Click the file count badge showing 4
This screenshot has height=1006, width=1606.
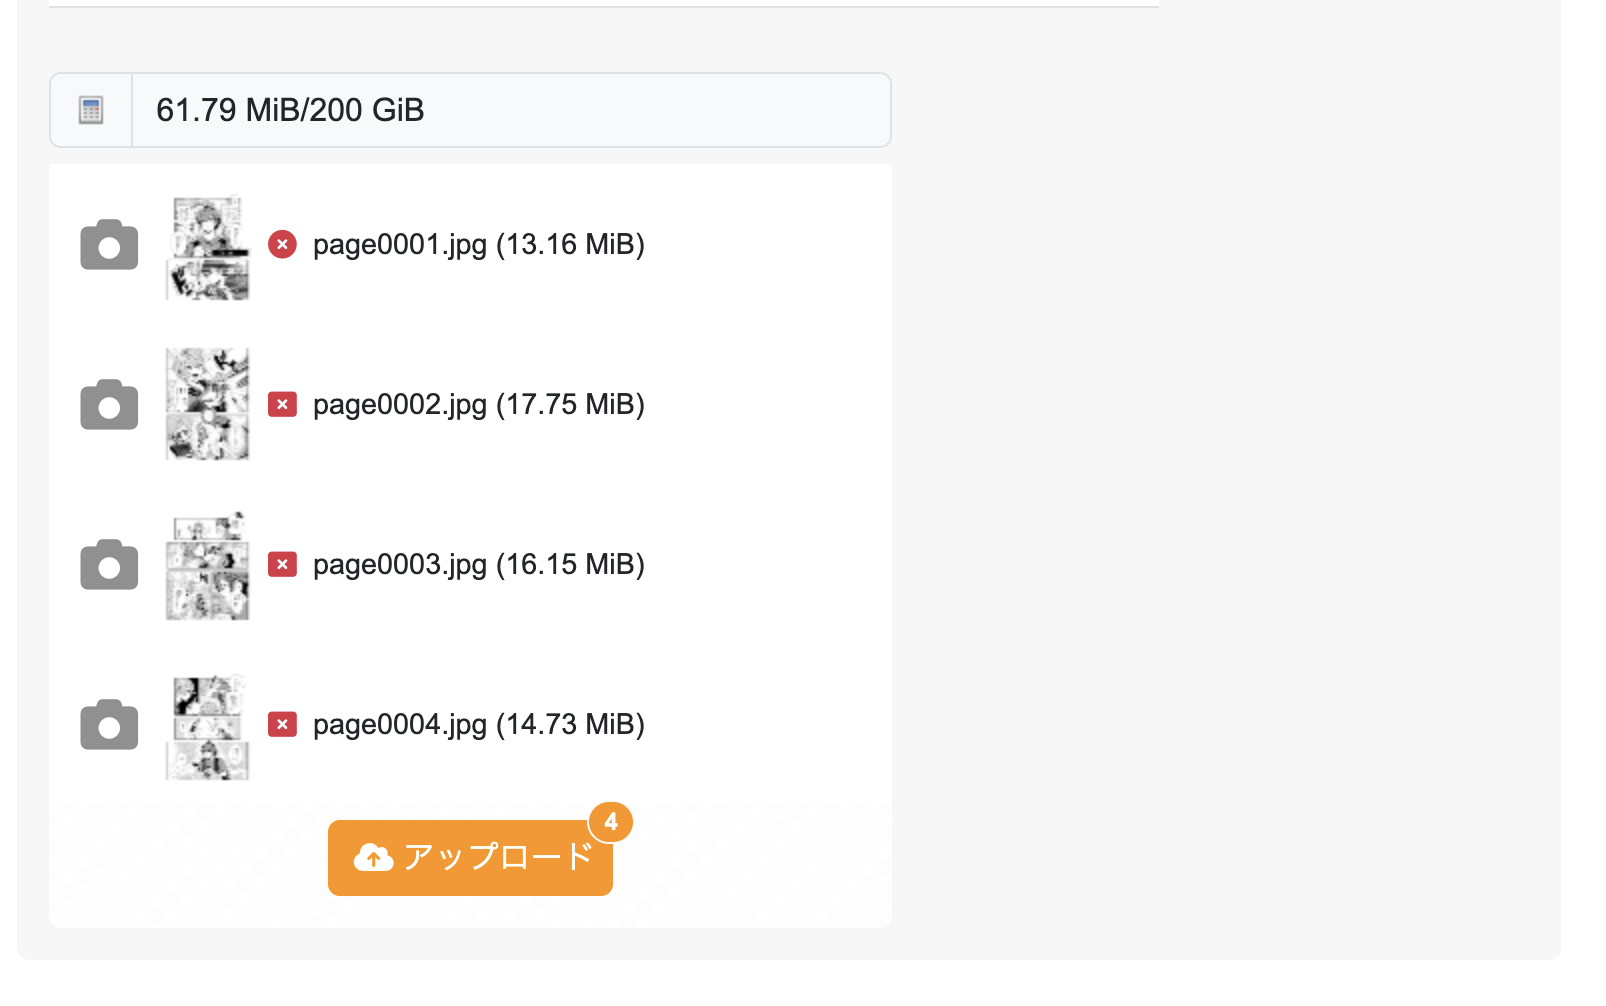pyautogui.click(x=611, y=822)
